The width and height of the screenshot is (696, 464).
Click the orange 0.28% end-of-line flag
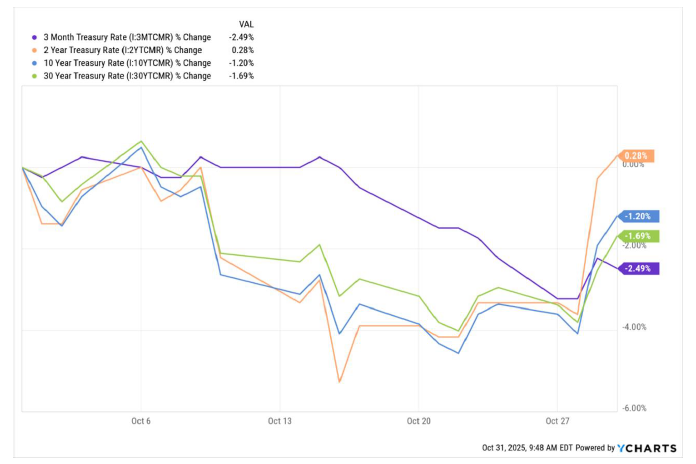637,156
